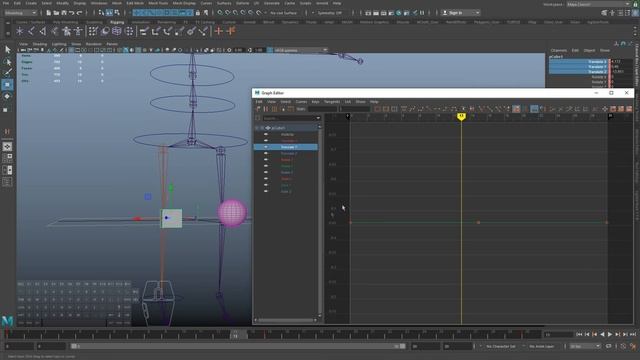The width and height of the screenshot is (640, 360).
Task: Toggle Symmetry setting on the status line
Action: point(329,13)
